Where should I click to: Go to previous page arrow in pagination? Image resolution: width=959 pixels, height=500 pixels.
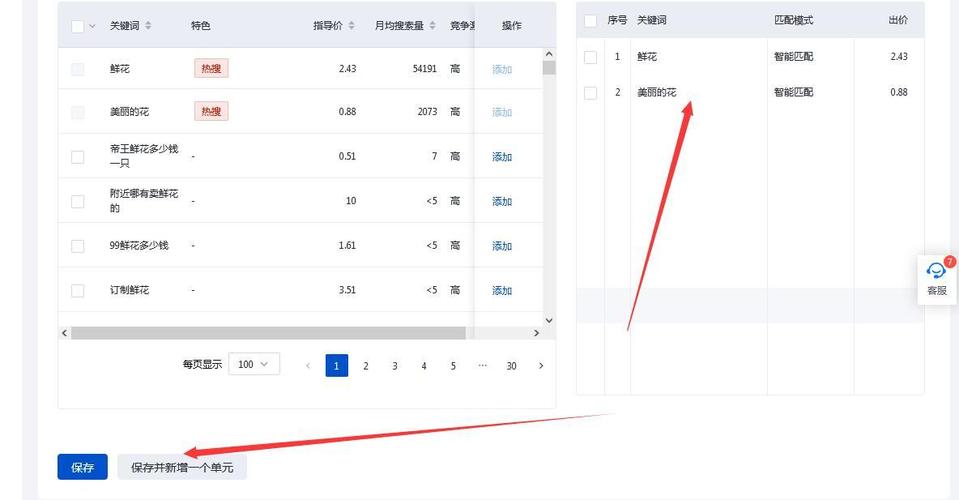pyautogui.click(x=308, y=366)
